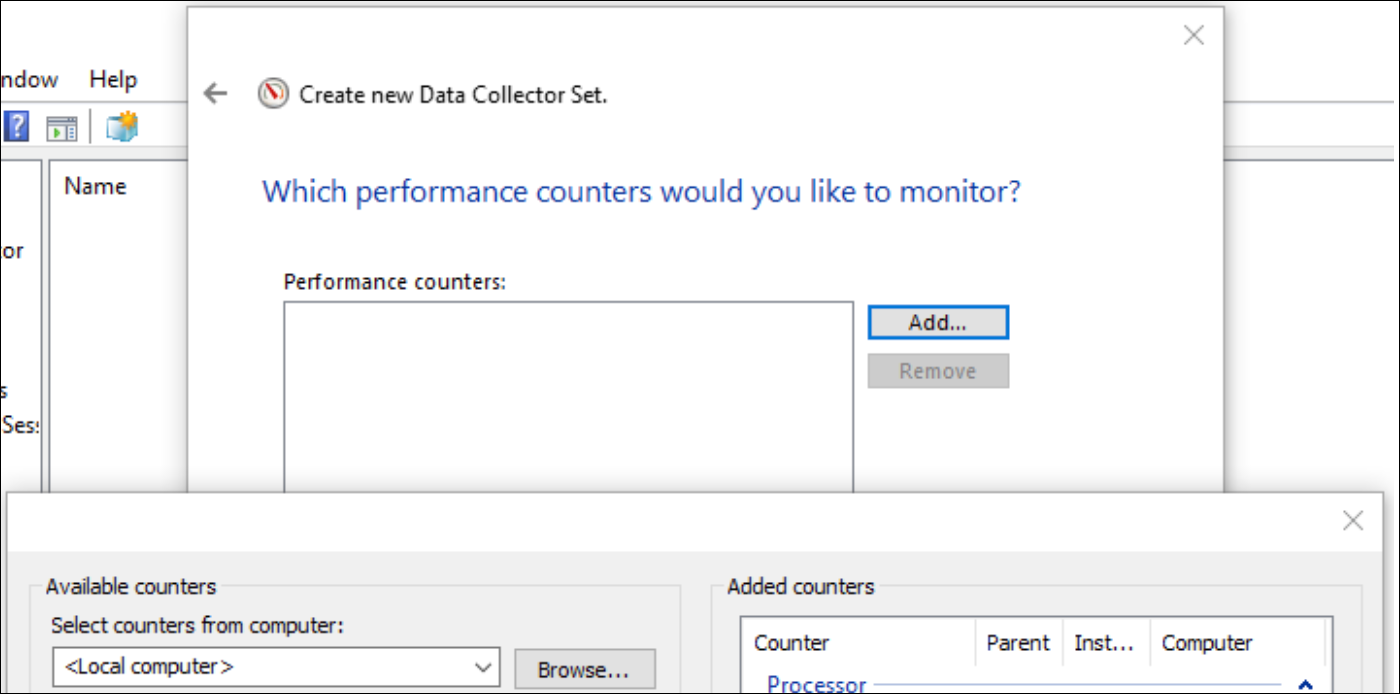Open the Window menu
The image size is (1400, 694).
pyautogui.click(x=28, y=79)
